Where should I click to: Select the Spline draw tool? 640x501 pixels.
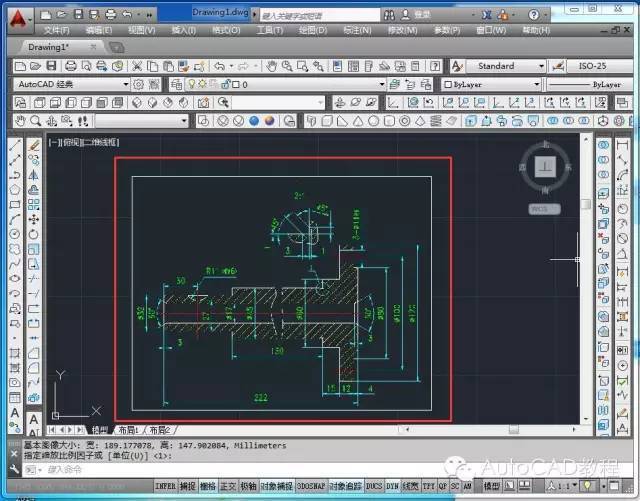tap(15, 264)
